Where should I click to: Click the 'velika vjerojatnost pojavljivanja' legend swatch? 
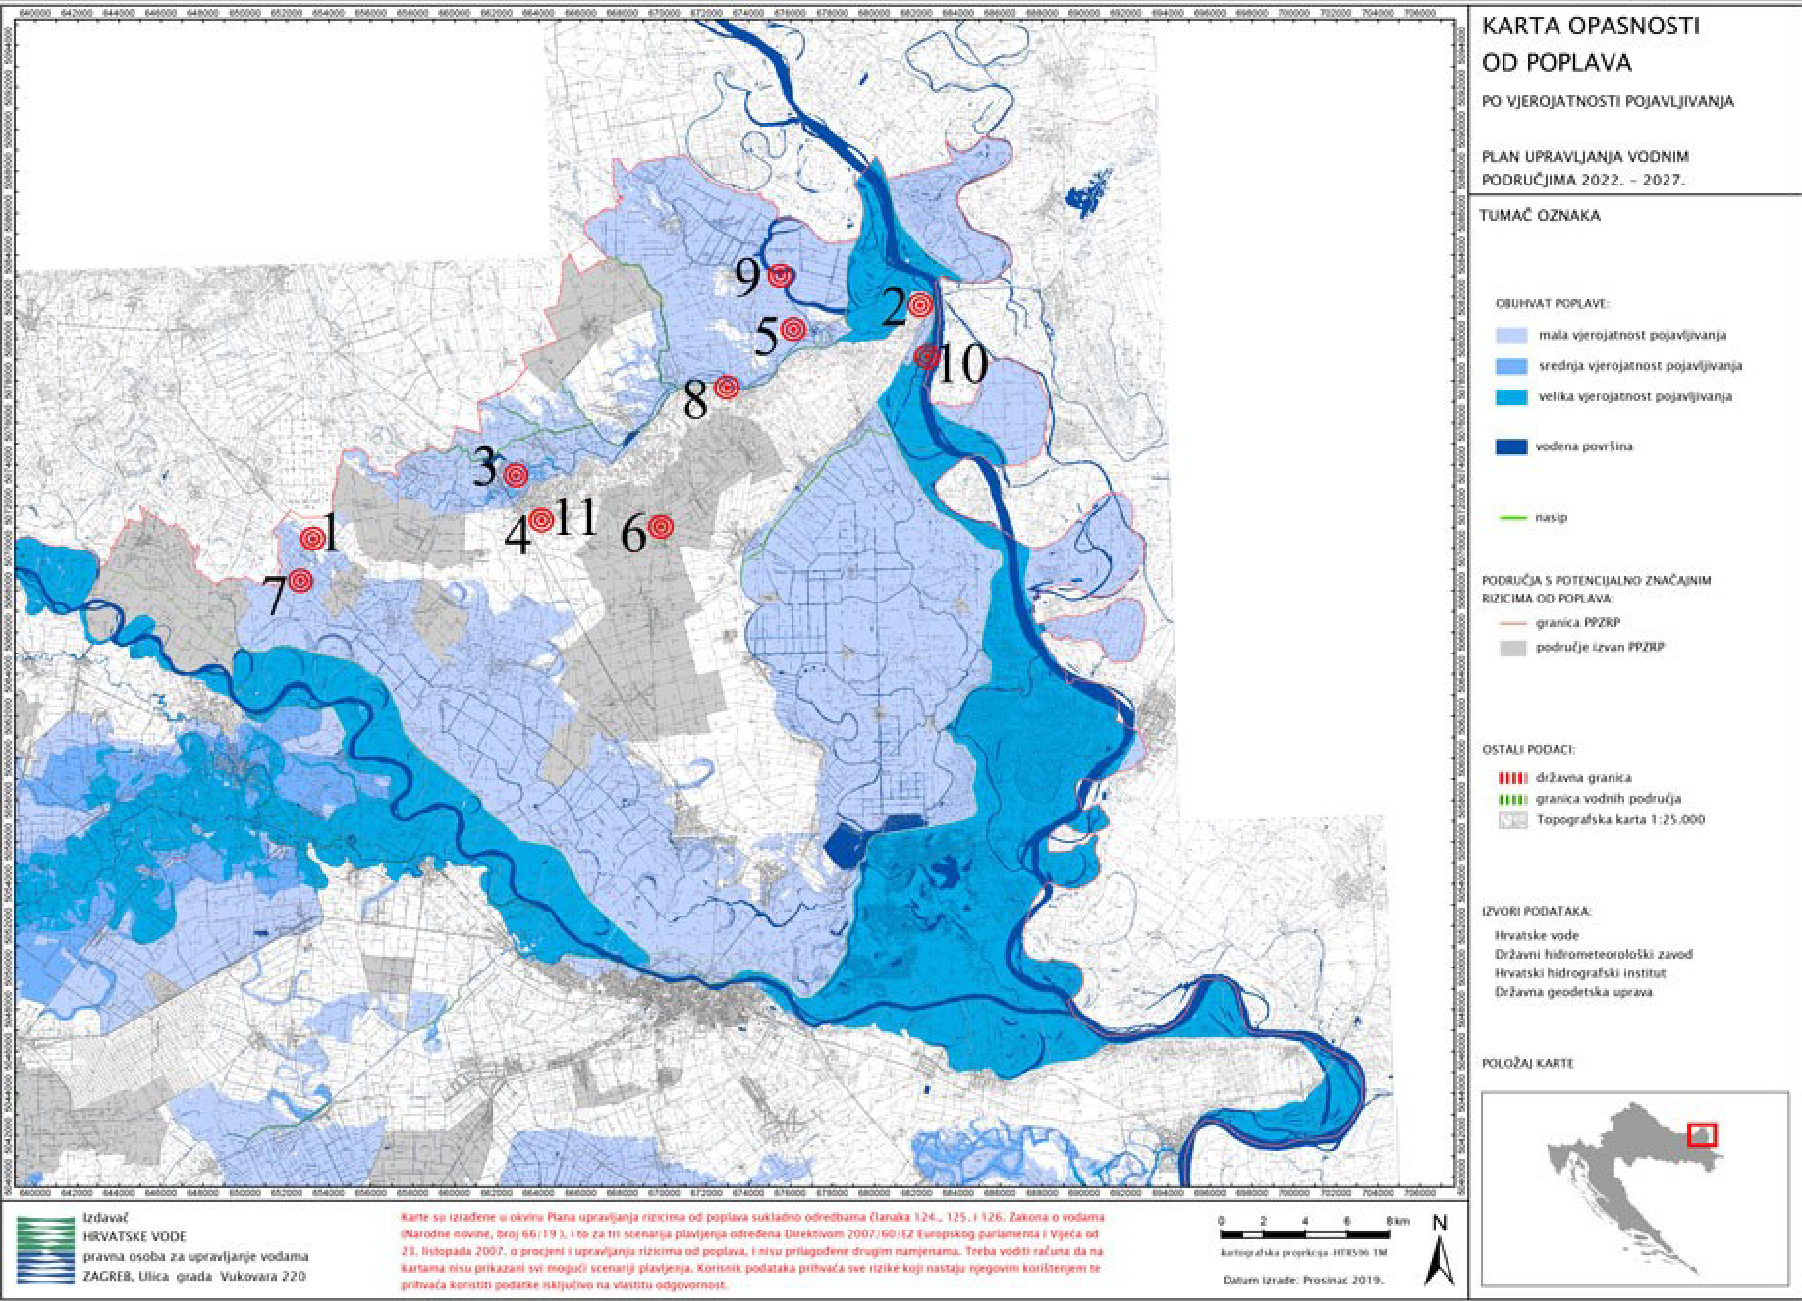coord(1511,397)
